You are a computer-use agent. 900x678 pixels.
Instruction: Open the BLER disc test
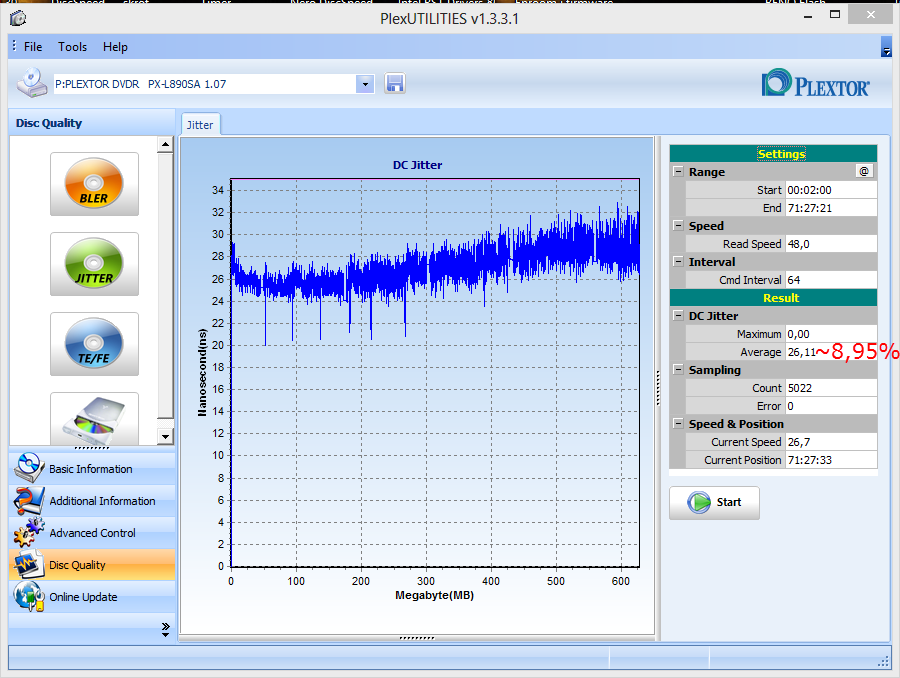(94, 184)
